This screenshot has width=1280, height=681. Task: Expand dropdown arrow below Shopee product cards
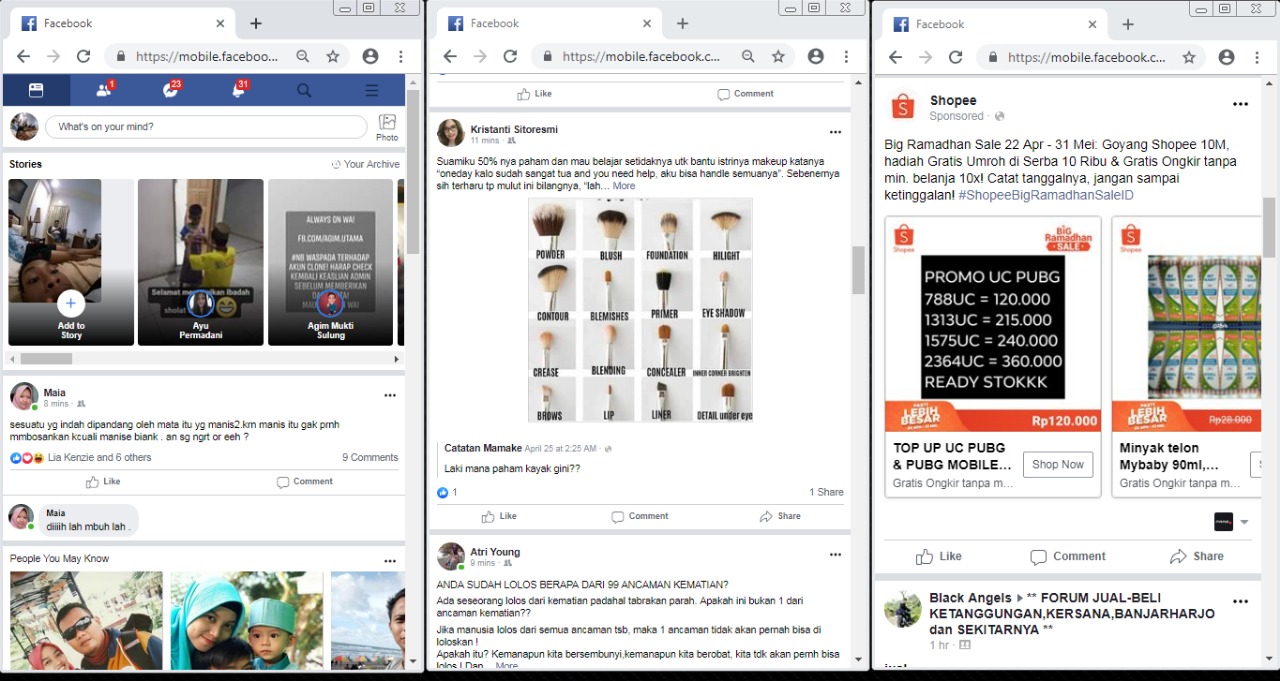coord(1244,522)
